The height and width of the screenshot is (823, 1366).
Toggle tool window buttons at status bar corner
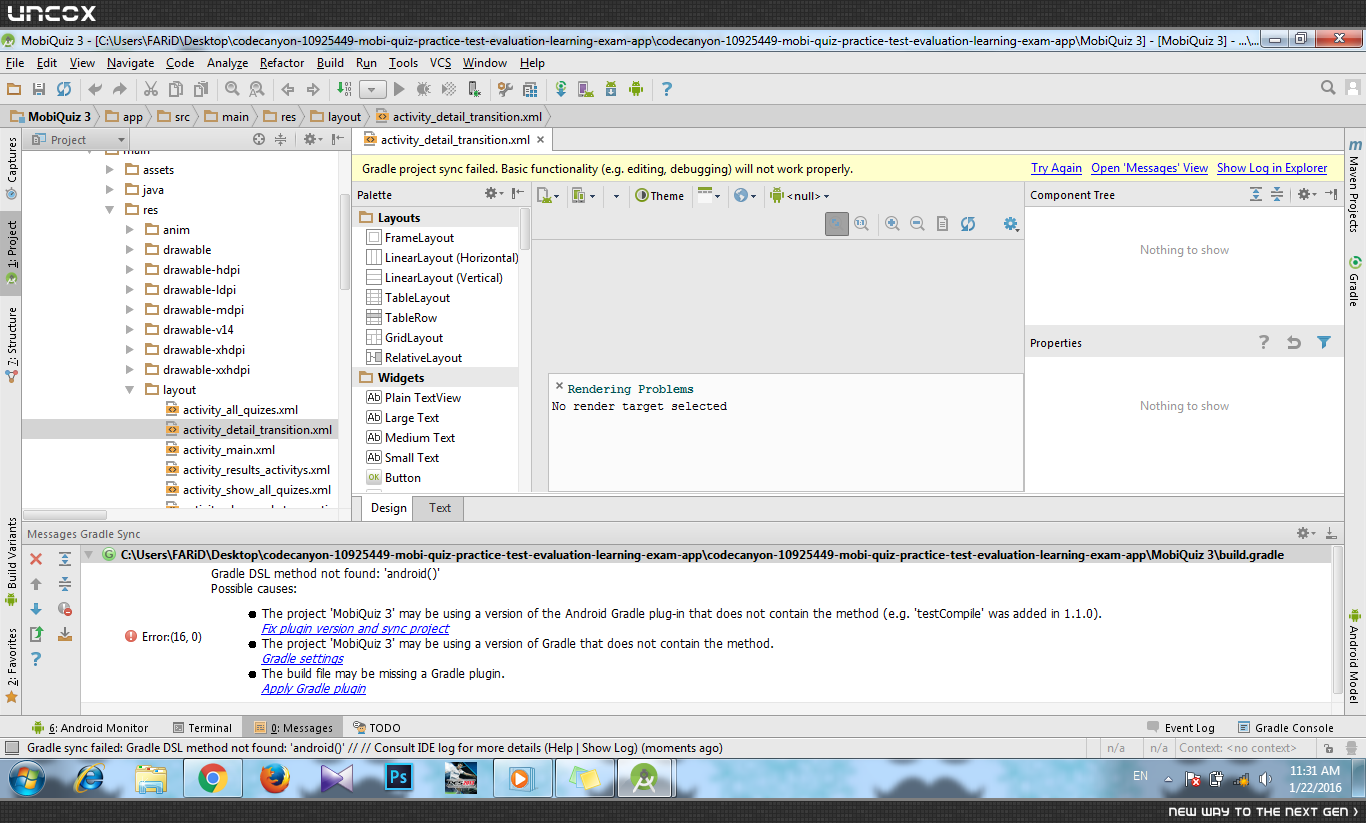tap(11, 748)
